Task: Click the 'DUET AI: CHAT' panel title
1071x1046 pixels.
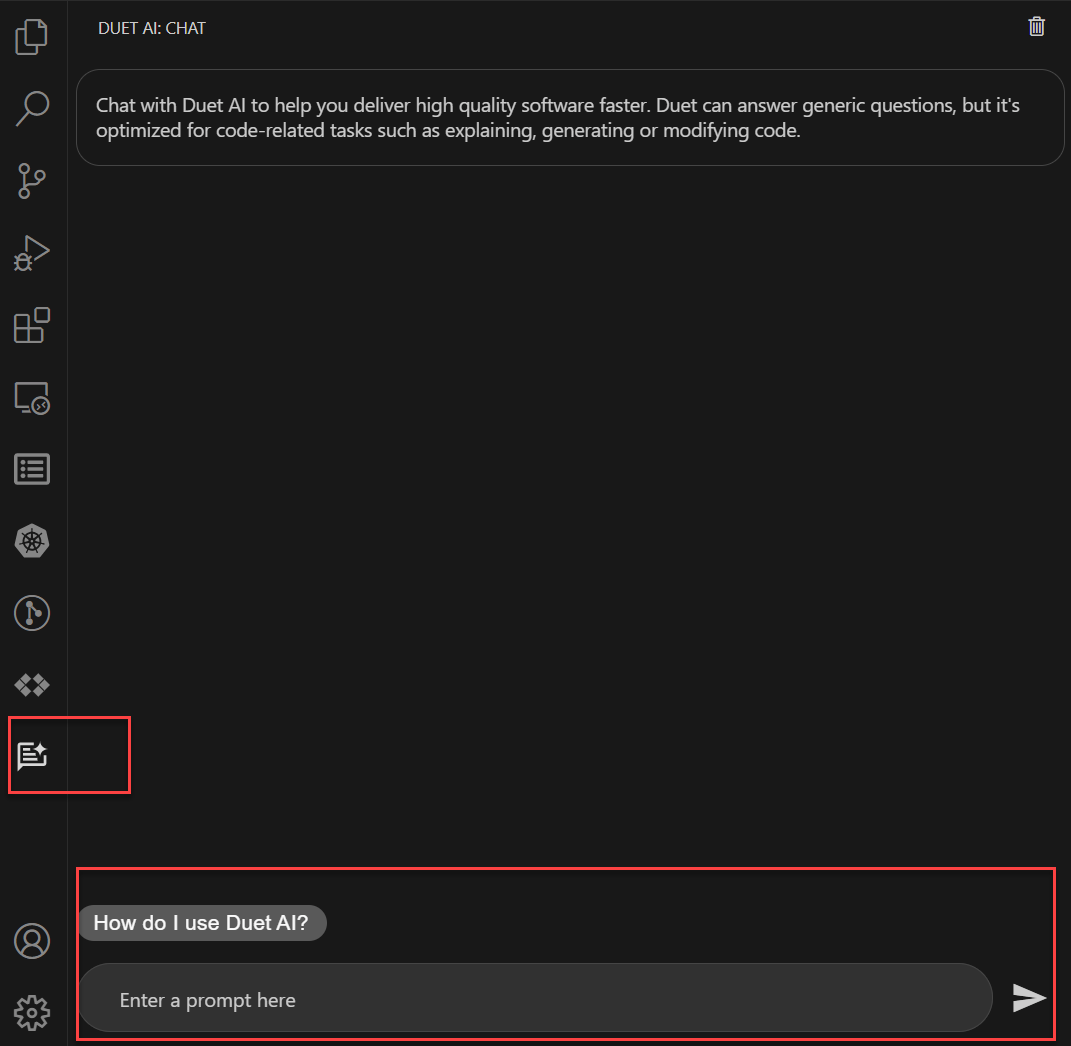Action: click(152, 28)
